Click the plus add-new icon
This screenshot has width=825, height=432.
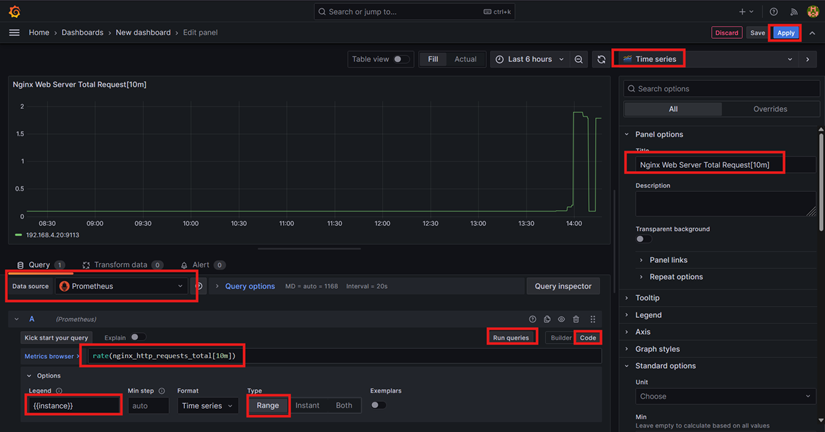tap(742, 12)
